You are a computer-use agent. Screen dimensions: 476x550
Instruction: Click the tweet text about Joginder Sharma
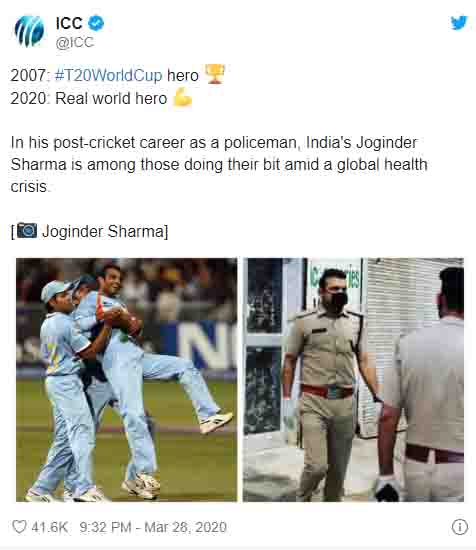[x=219, y=165]
